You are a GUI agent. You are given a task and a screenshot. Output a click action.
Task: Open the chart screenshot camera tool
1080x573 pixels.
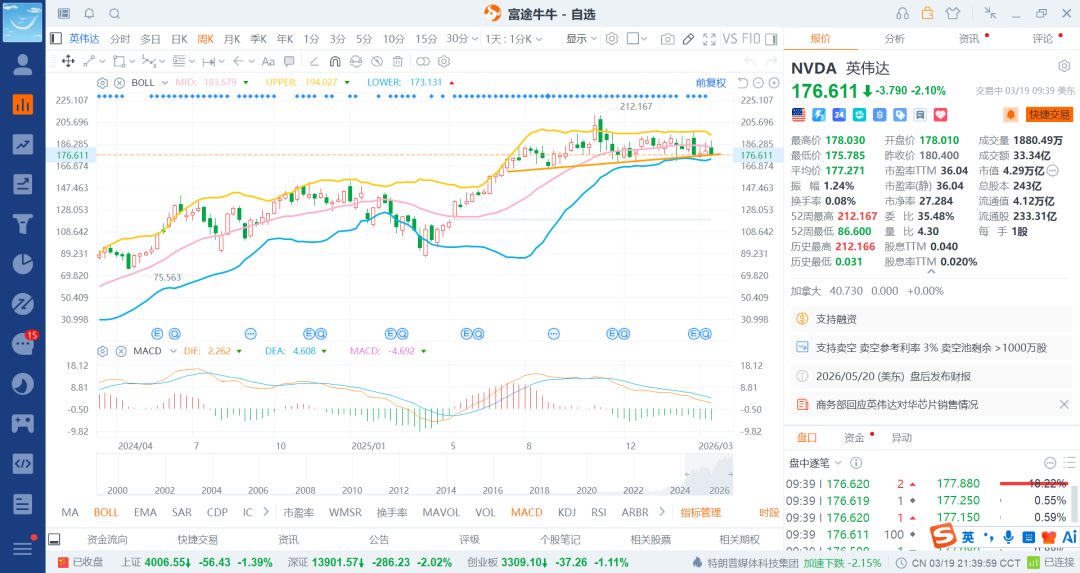click(667, 38)
